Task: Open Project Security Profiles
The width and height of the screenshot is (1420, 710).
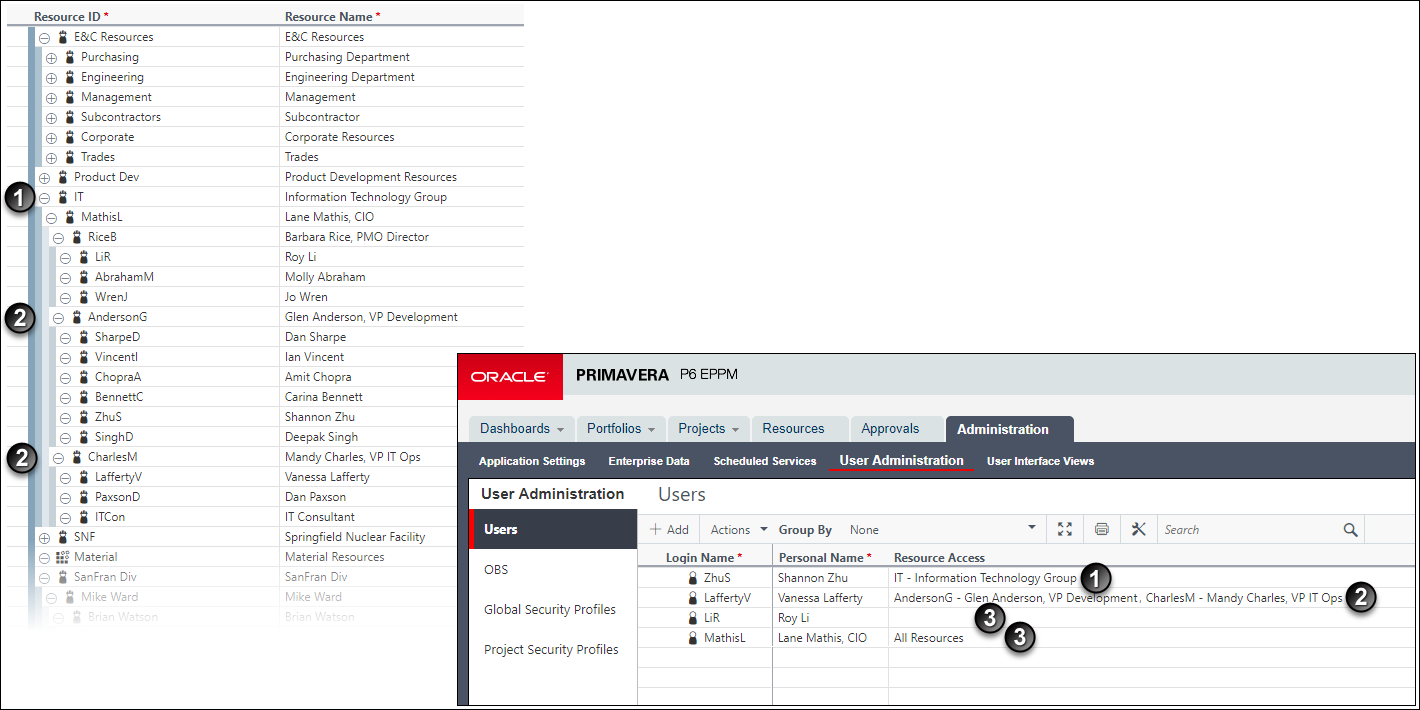Action: pos(553,649)
